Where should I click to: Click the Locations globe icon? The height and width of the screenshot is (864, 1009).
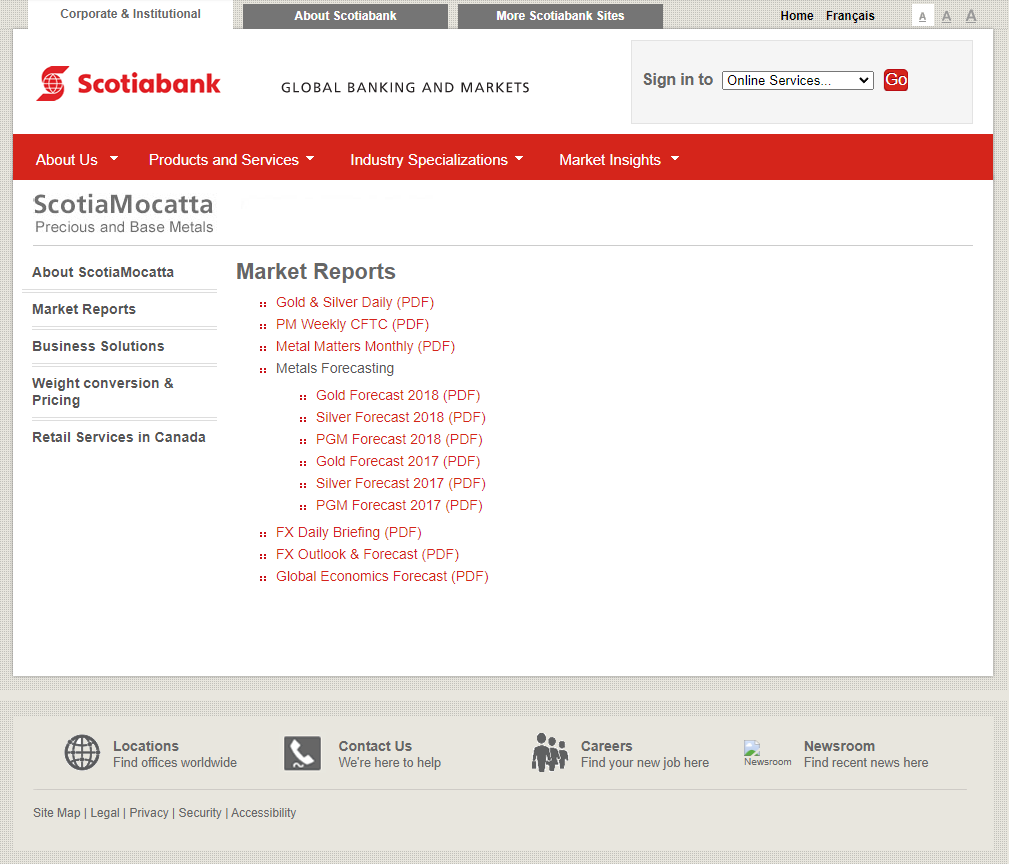point(82,753)
